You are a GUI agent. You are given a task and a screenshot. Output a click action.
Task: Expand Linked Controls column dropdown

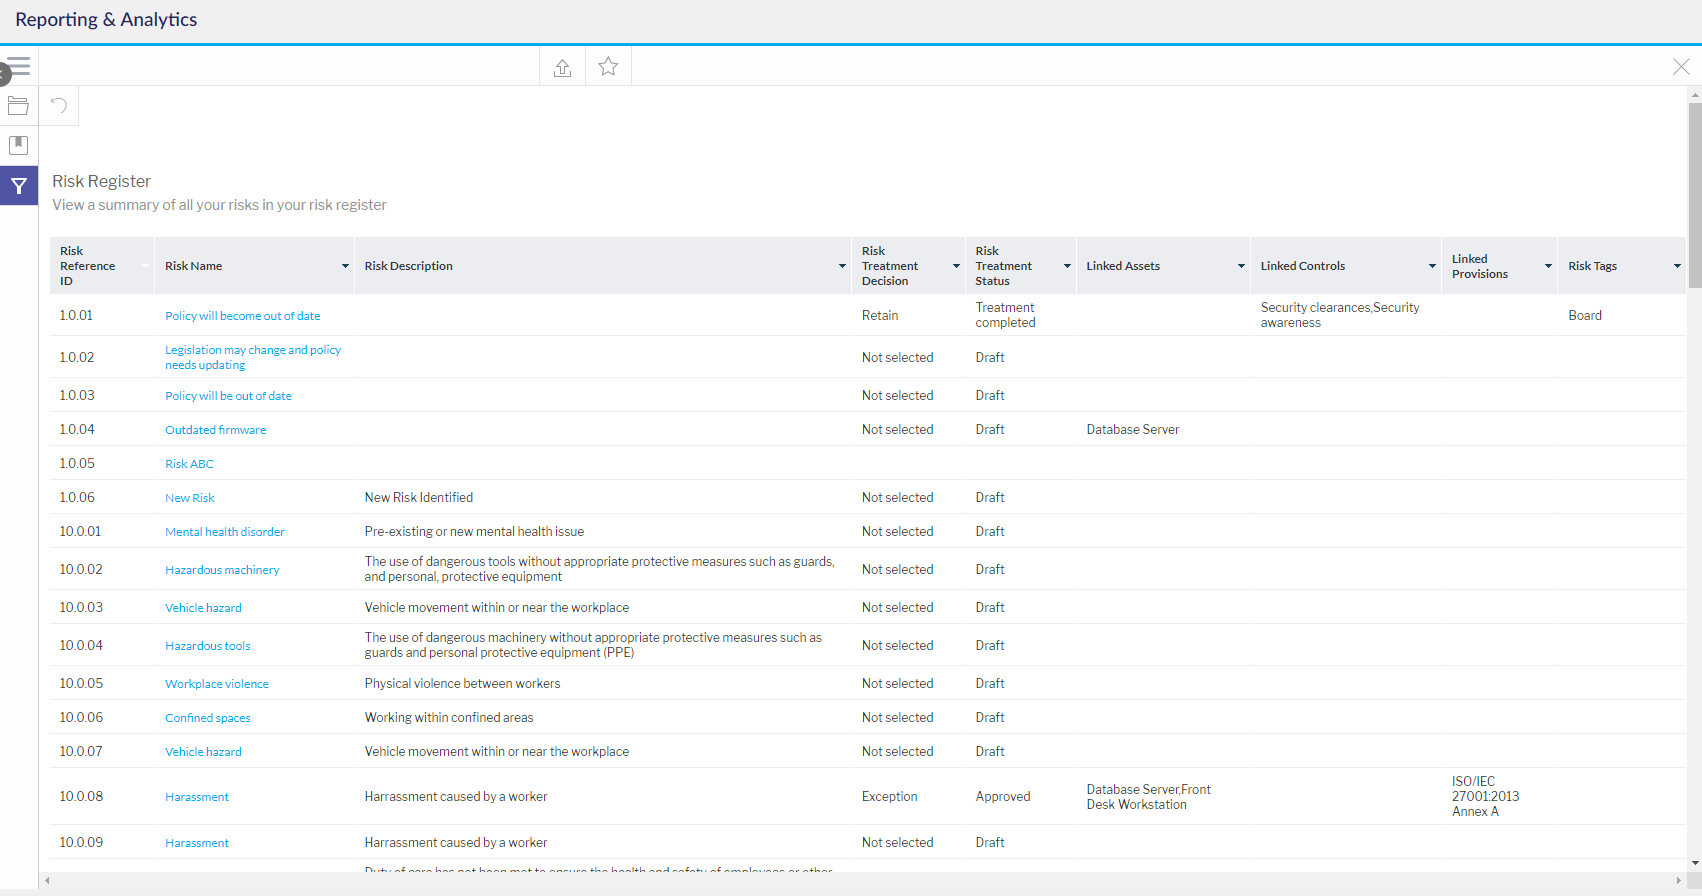point(1432,266)
